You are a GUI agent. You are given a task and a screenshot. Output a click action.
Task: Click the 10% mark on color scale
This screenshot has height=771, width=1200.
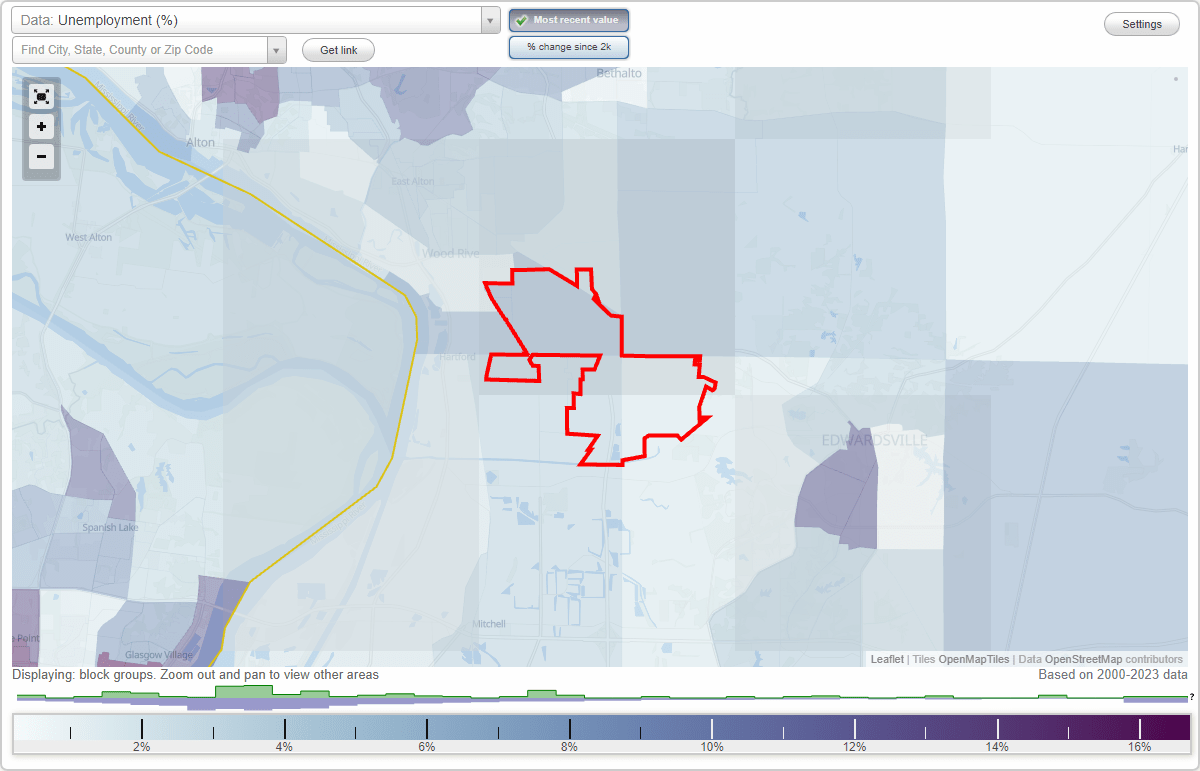pos(712,747)
